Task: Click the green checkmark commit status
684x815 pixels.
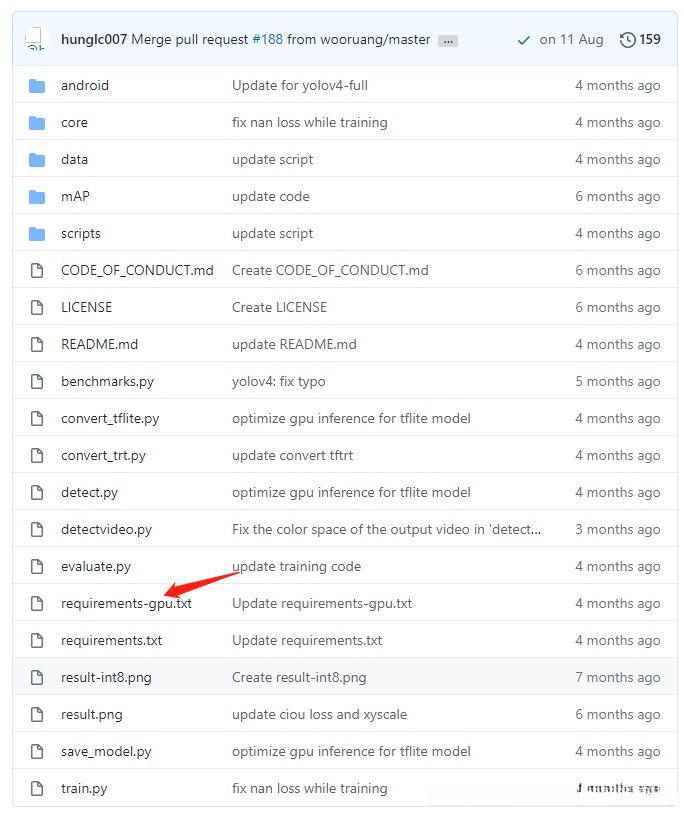Action: point(524,40)
